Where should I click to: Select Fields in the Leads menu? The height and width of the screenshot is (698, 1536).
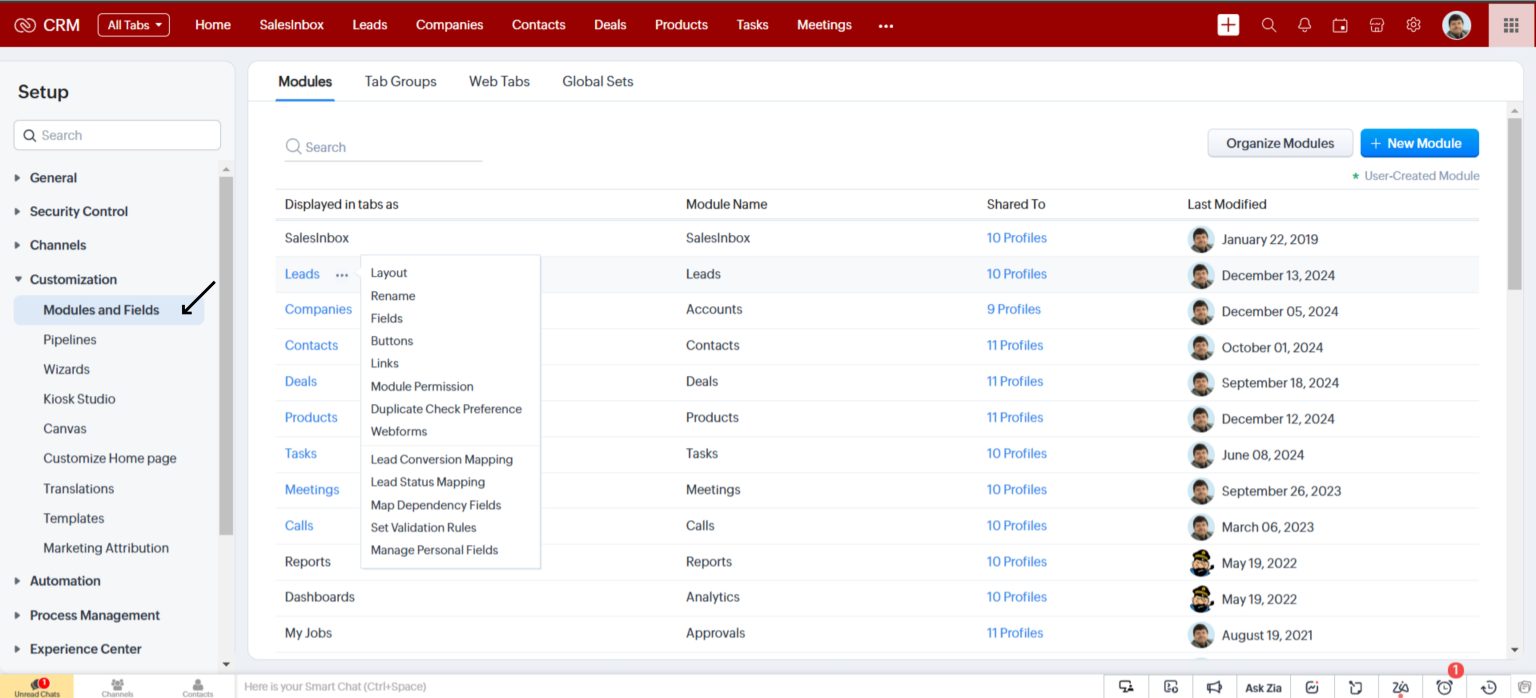pyautogui.click(x=387, y=319)
